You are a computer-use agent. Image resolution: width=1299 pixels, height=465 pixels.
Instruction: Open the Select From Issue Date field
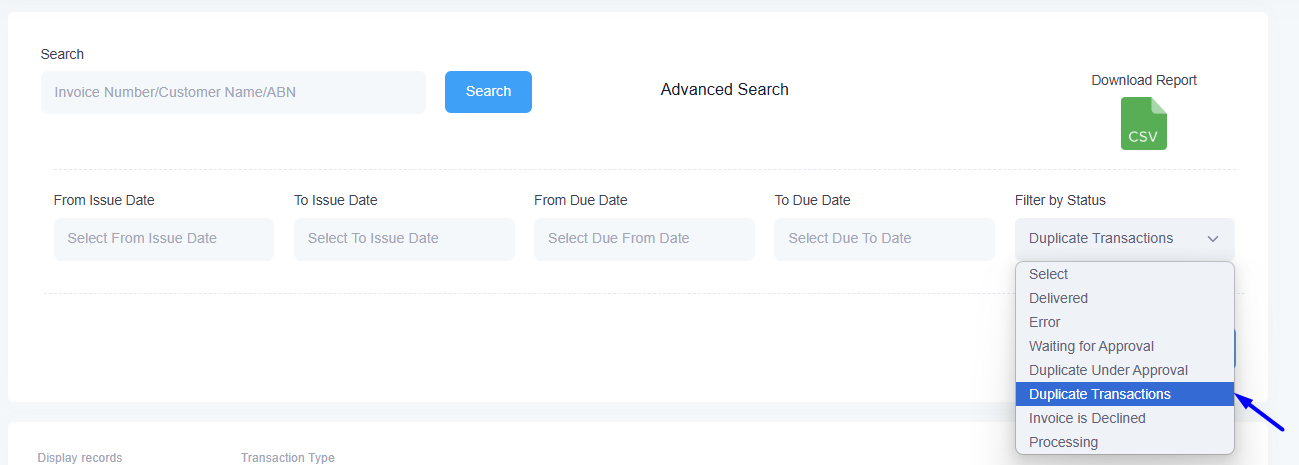pyautogui.click(x=163, y=239)
